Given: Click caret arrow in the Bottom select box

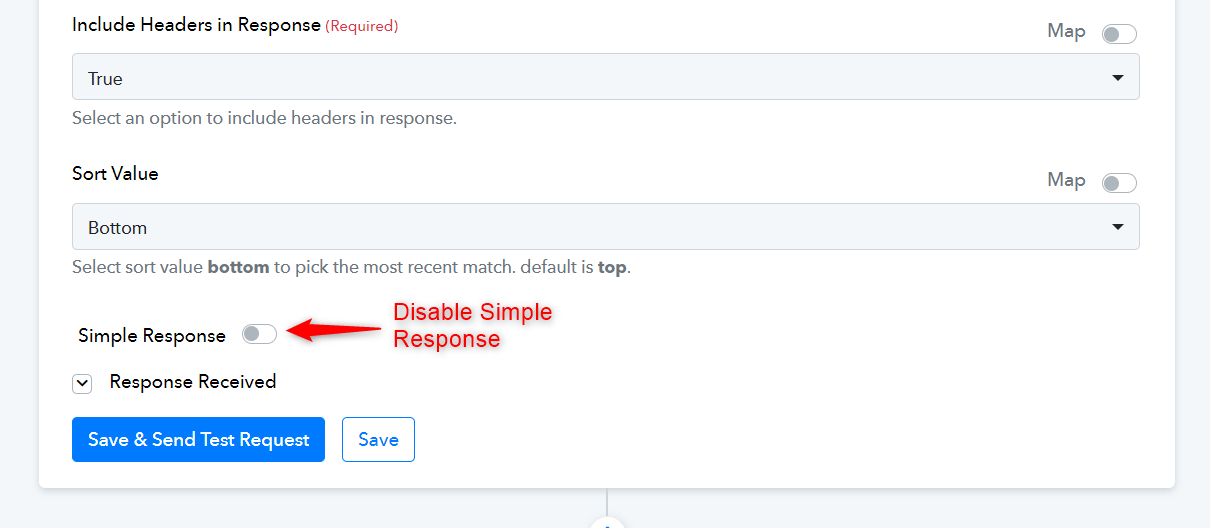Looking at the screenshot, I should click(1118, 227).
